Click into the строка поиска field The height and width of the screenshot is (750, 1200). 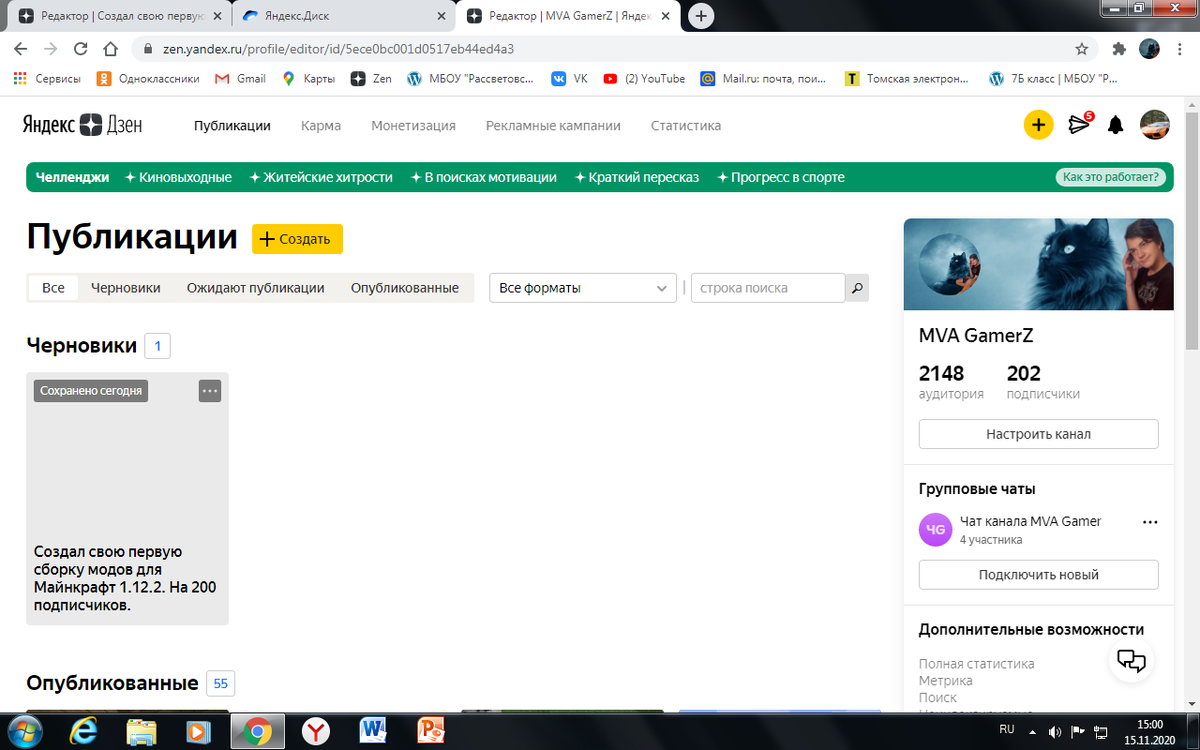click(768, 288)
